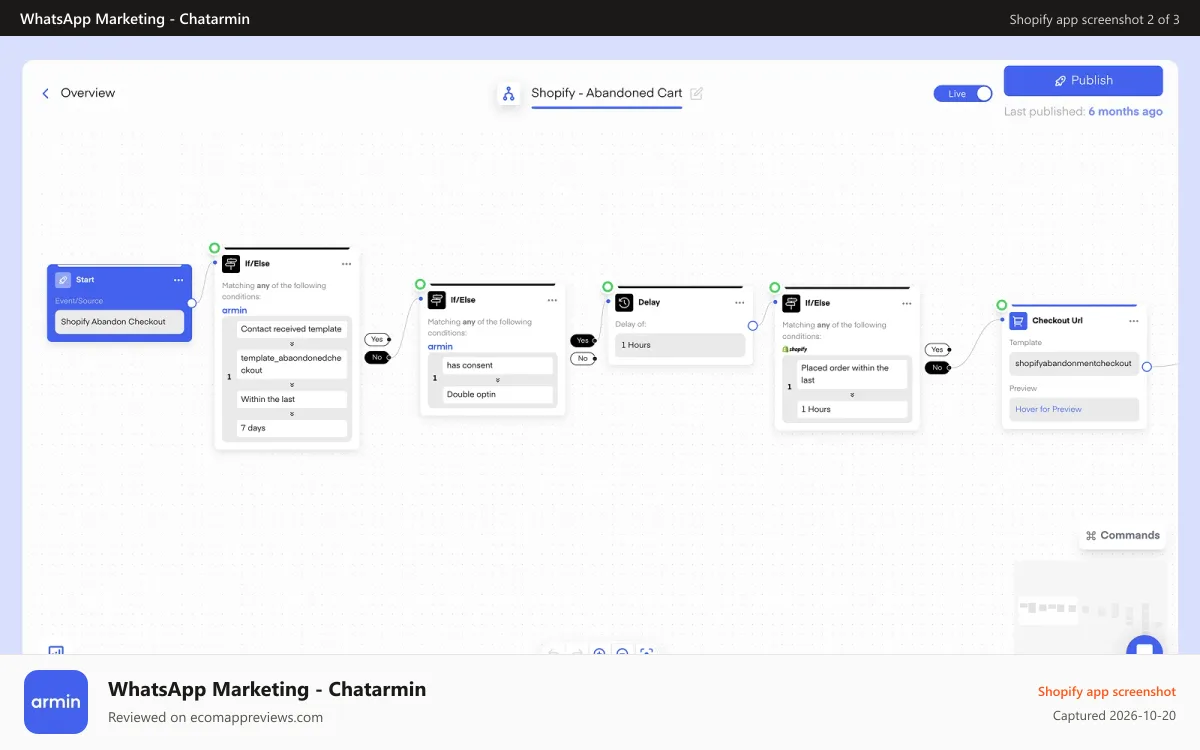Image resolution: width=1200 pixels, height=750 pixels.
Task: Click the first If/Else node icon with 7 days
Action: click(x=231, y=264)
